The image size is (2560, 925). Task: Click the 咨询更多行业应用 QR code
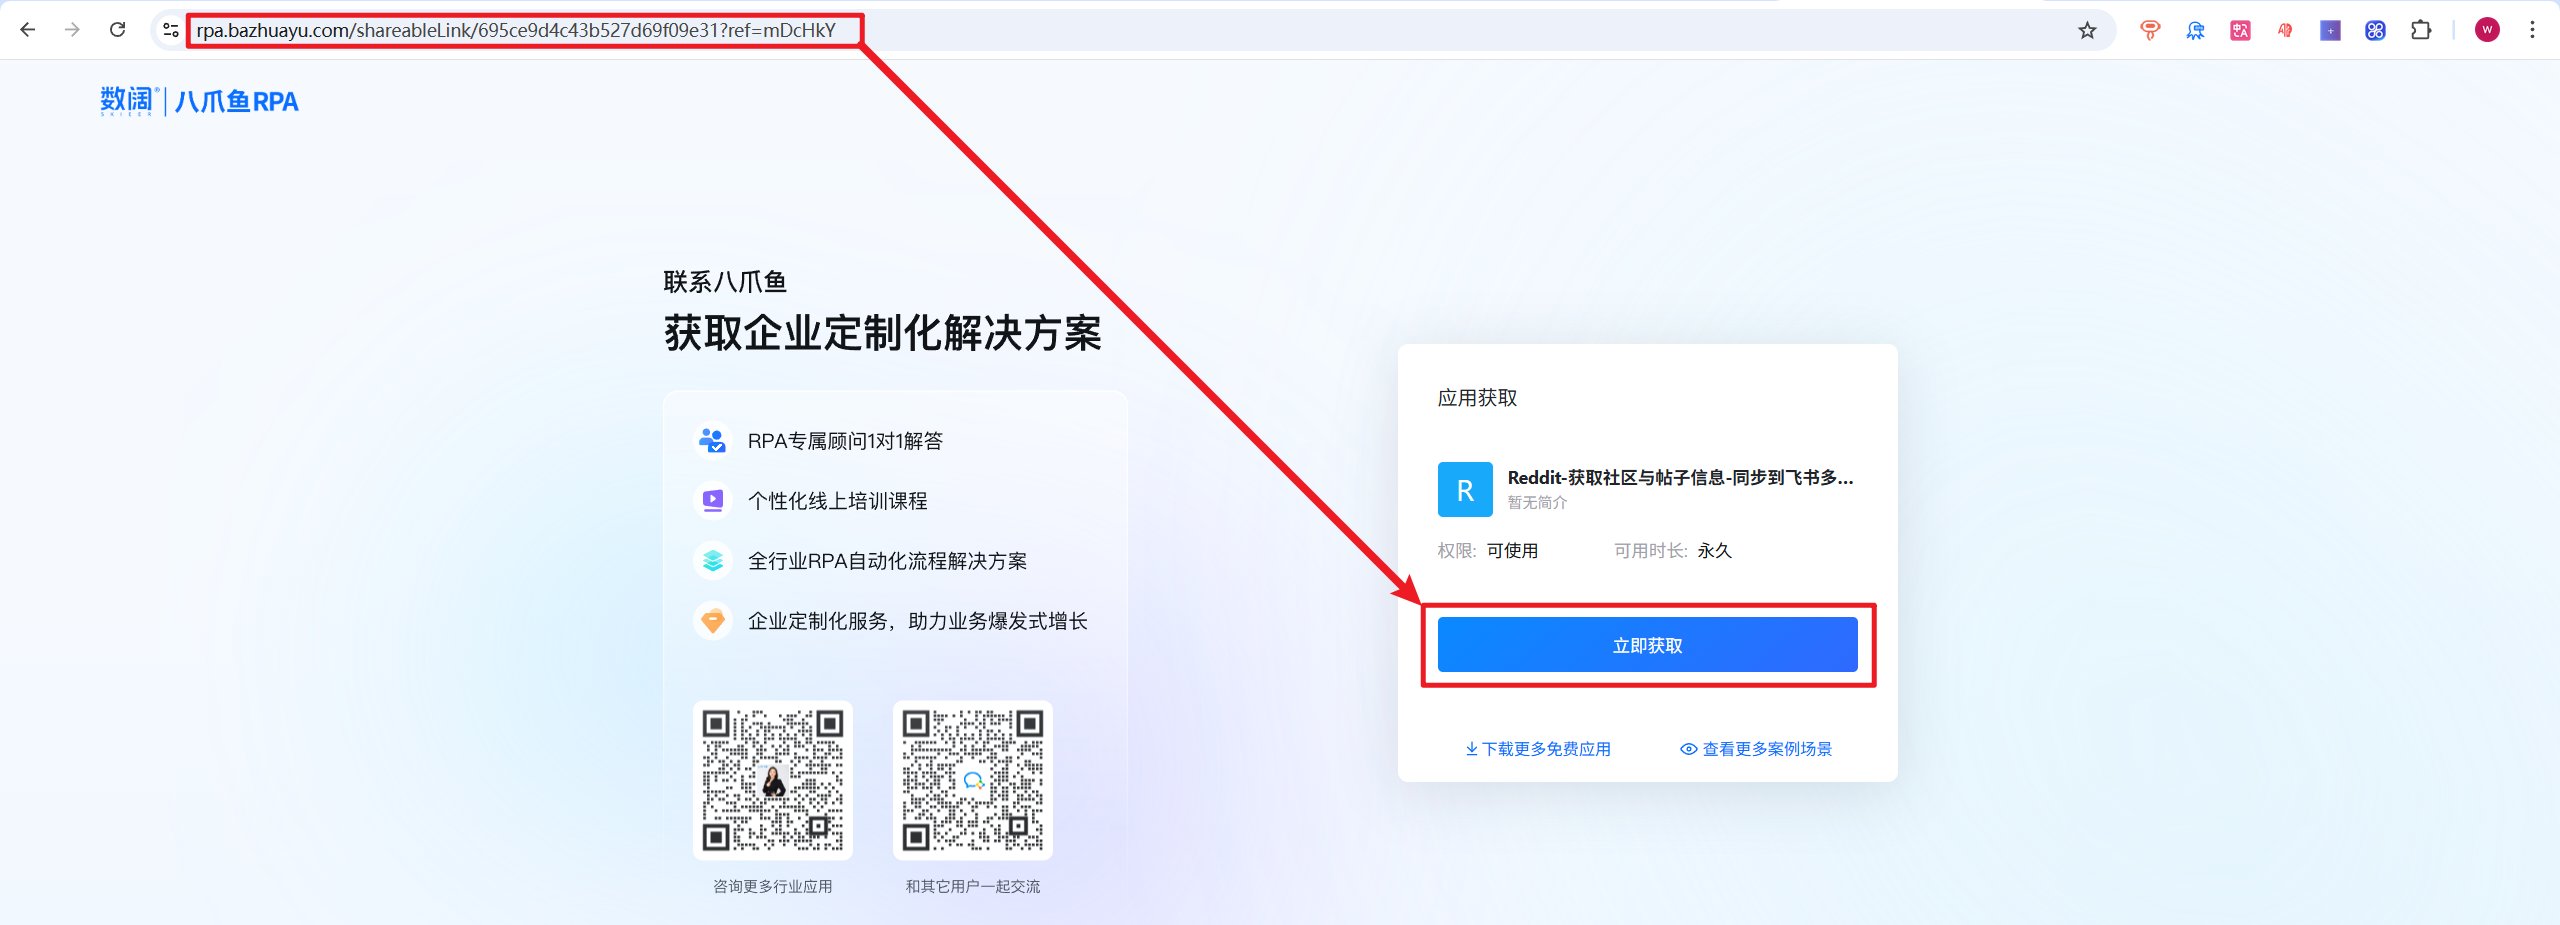point(772,780)
